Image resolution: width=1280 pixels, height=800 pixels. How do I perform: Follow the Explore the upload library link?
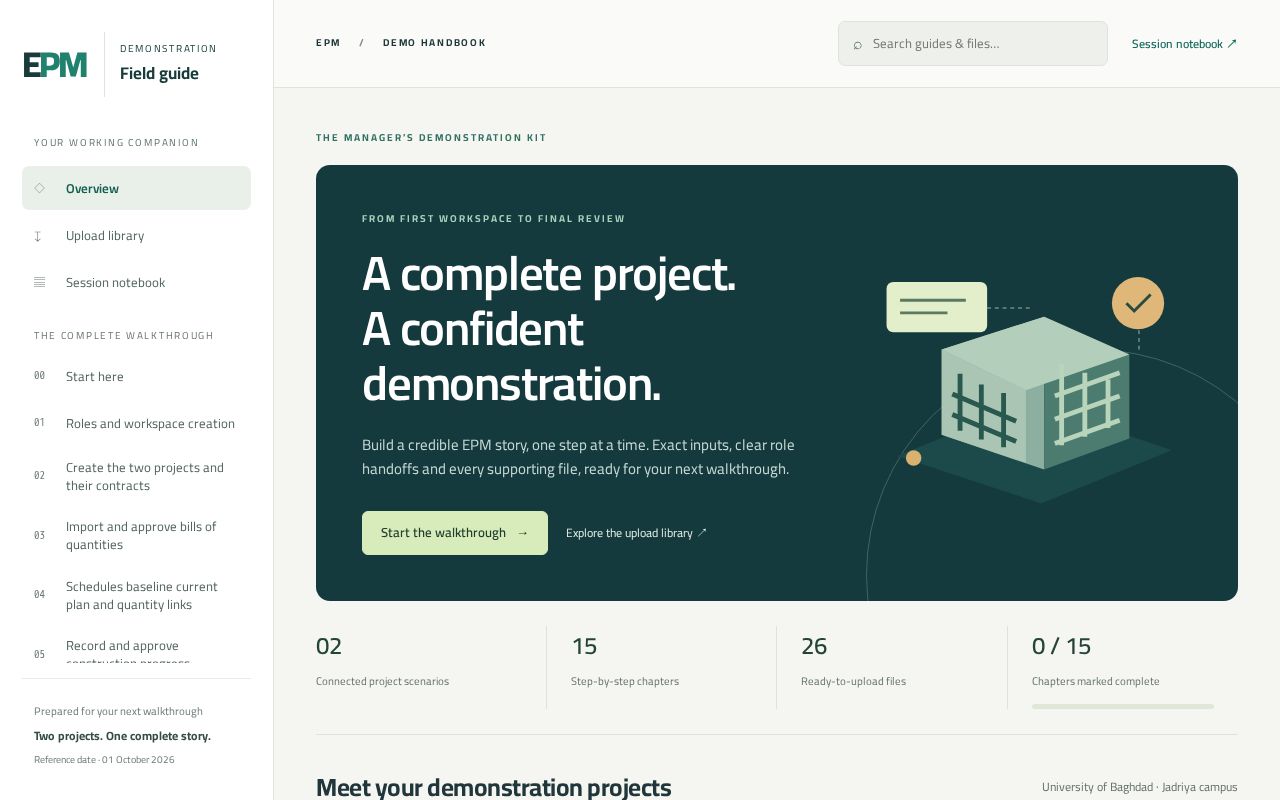[x=636, y=533]
